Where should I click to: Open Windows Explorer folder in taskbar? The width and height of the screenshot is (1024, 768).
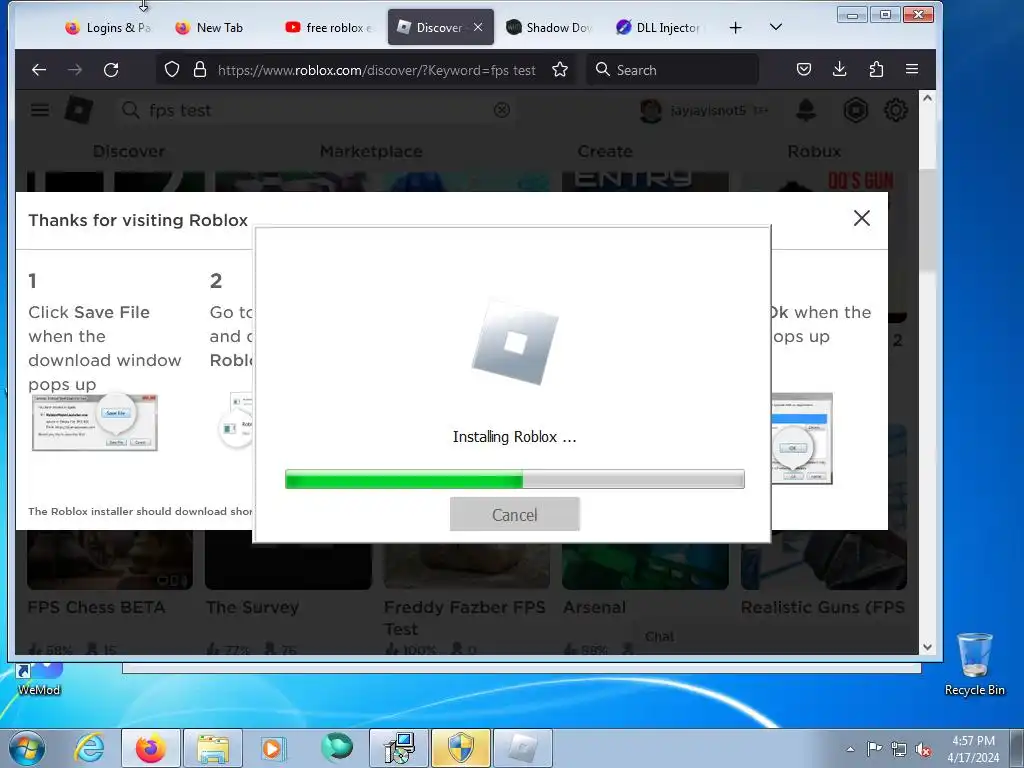click(x=213, y=748)
